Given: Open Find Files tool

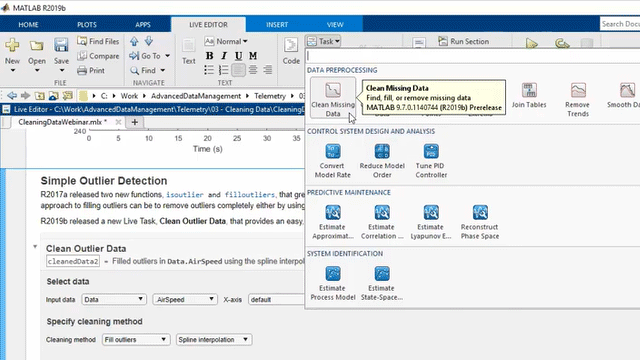Looking at the screenshot, I should click(x=98, y=41).
